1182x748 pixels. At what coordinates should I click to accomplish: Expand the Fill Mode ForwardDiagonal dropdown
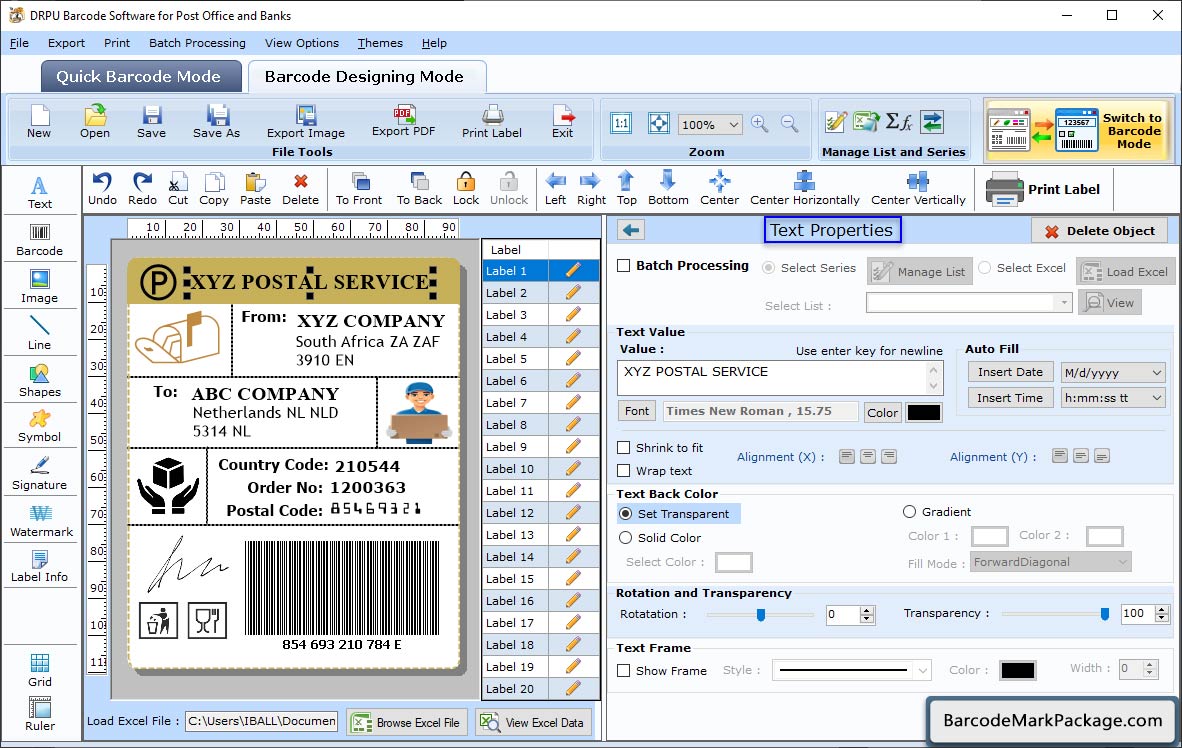1123,562
